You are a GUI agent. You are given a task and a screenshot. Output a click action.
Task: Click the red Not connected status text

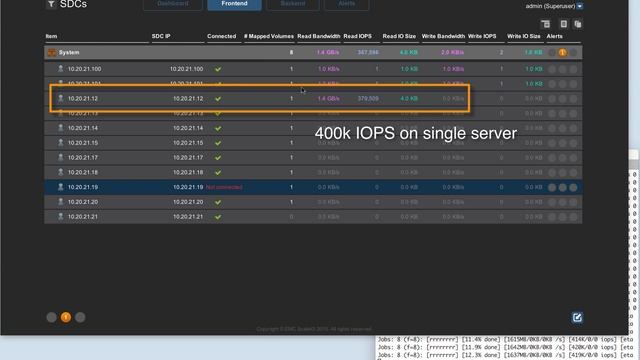tap(224, 187)
